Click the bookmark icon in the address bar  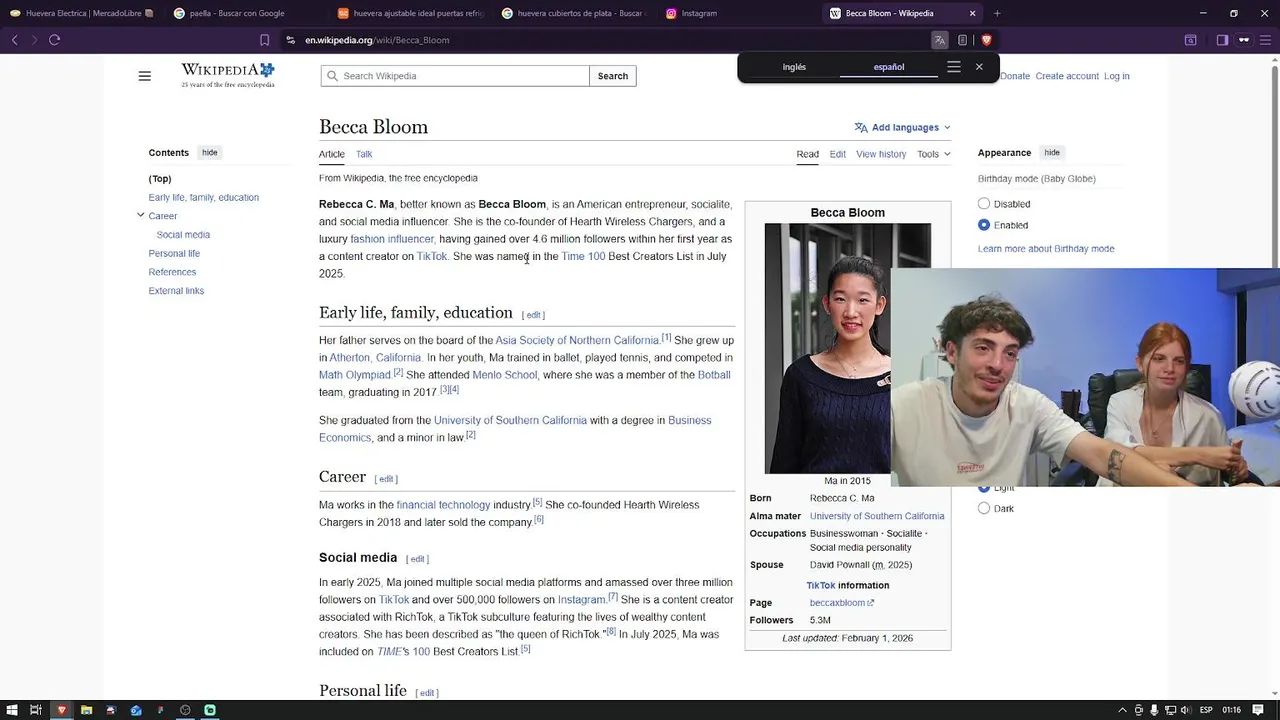pyautogui.click(x=264, y=40)
